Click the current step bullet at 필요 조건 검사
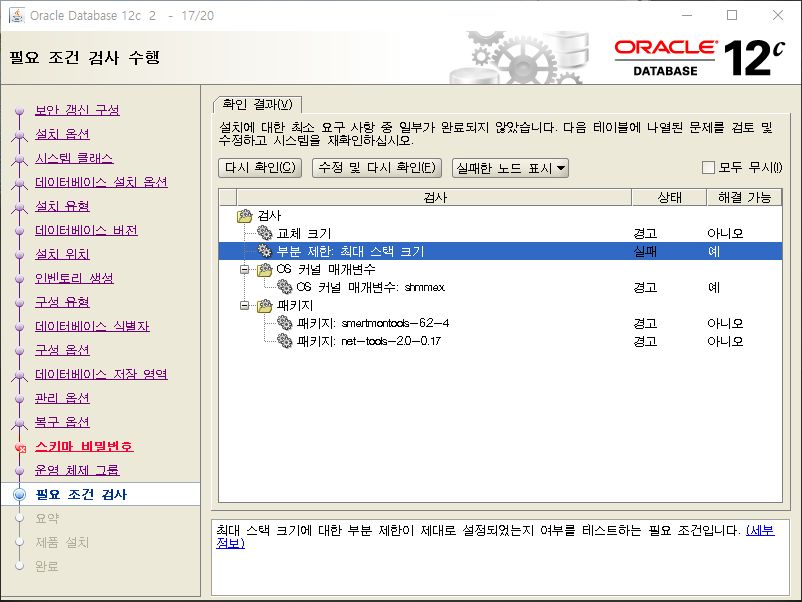This screenshot has width=802, height=602. pyautogui.click(x=19, y=494)
